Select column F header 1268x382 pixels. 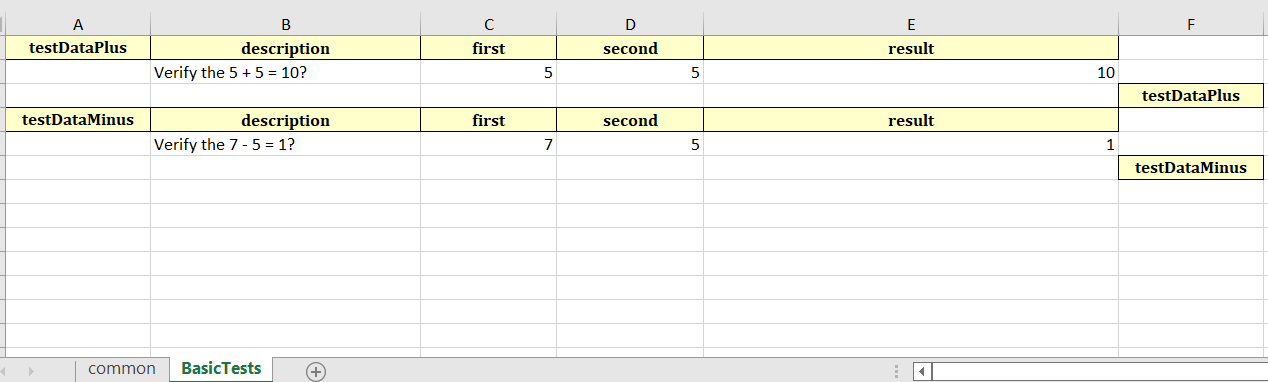point(1190,26)
